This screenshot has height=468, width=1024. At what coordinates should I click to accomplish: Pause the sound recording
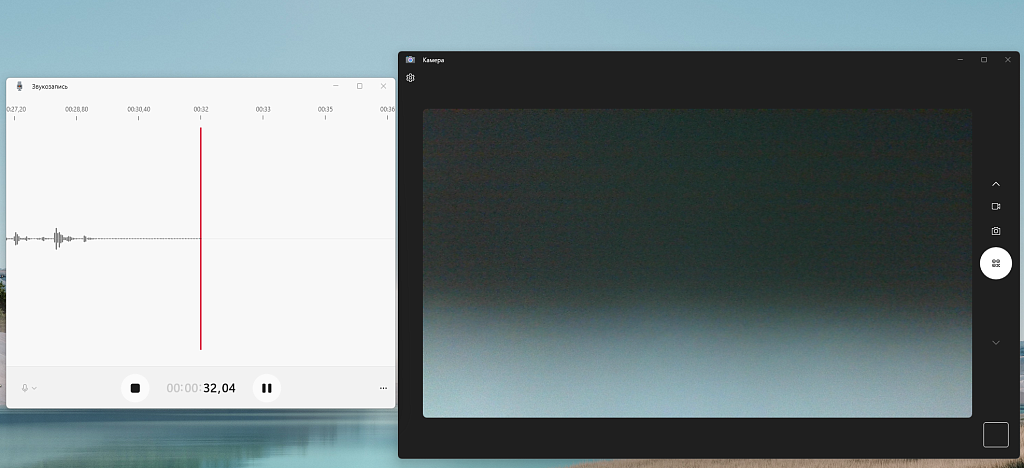pos(266,388)
